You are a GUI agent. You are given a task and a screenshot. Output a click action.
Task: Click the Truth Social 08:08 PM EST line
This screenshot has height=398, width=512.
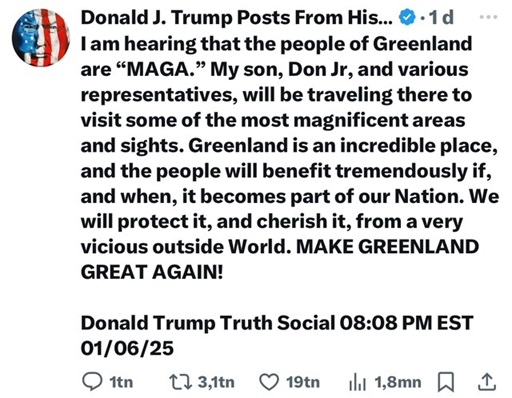coord(277,323)
